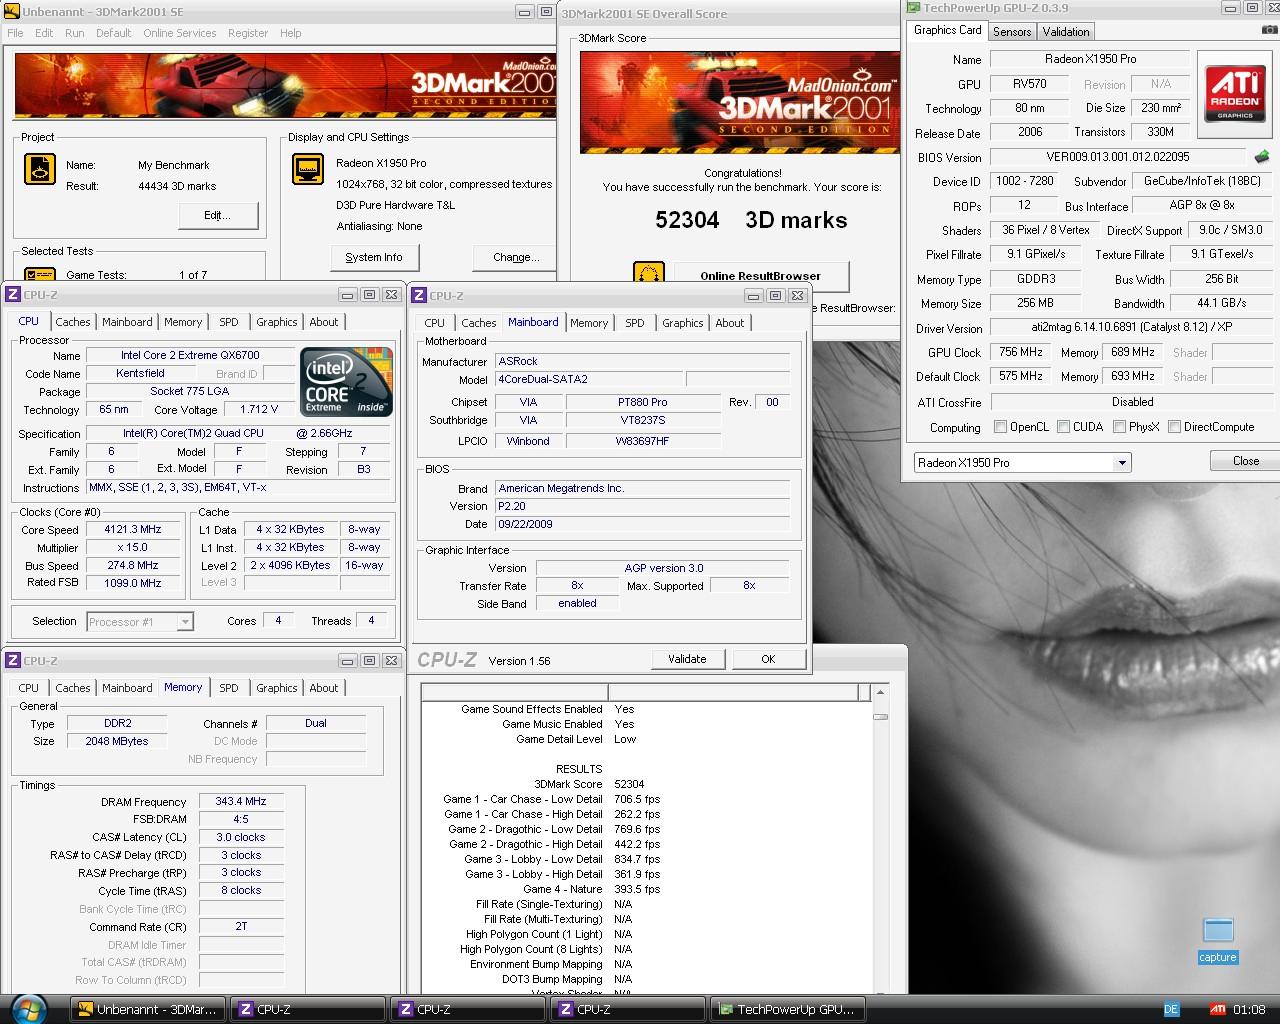Open the capture folder on desktop
Screen dimensions: 1280x1024
(1218, 940)
